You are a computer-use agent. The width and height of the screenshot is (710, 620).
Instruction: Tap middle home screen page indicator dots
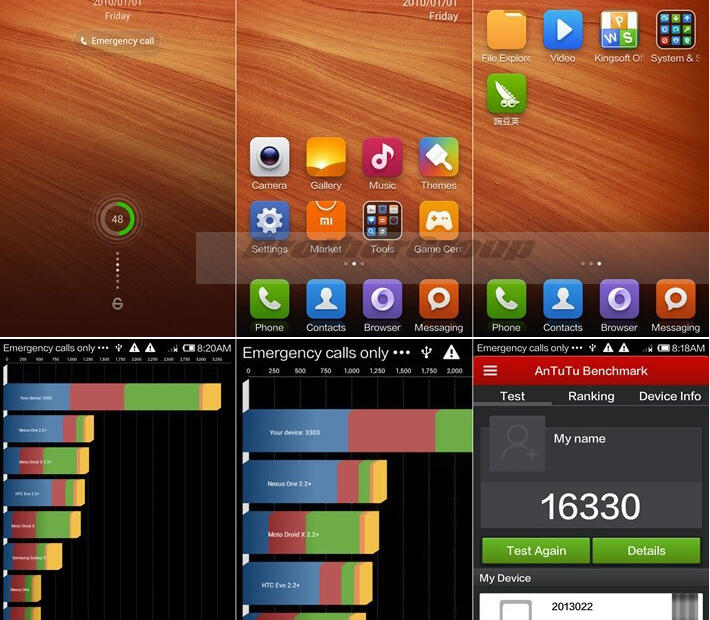(354, 264)
